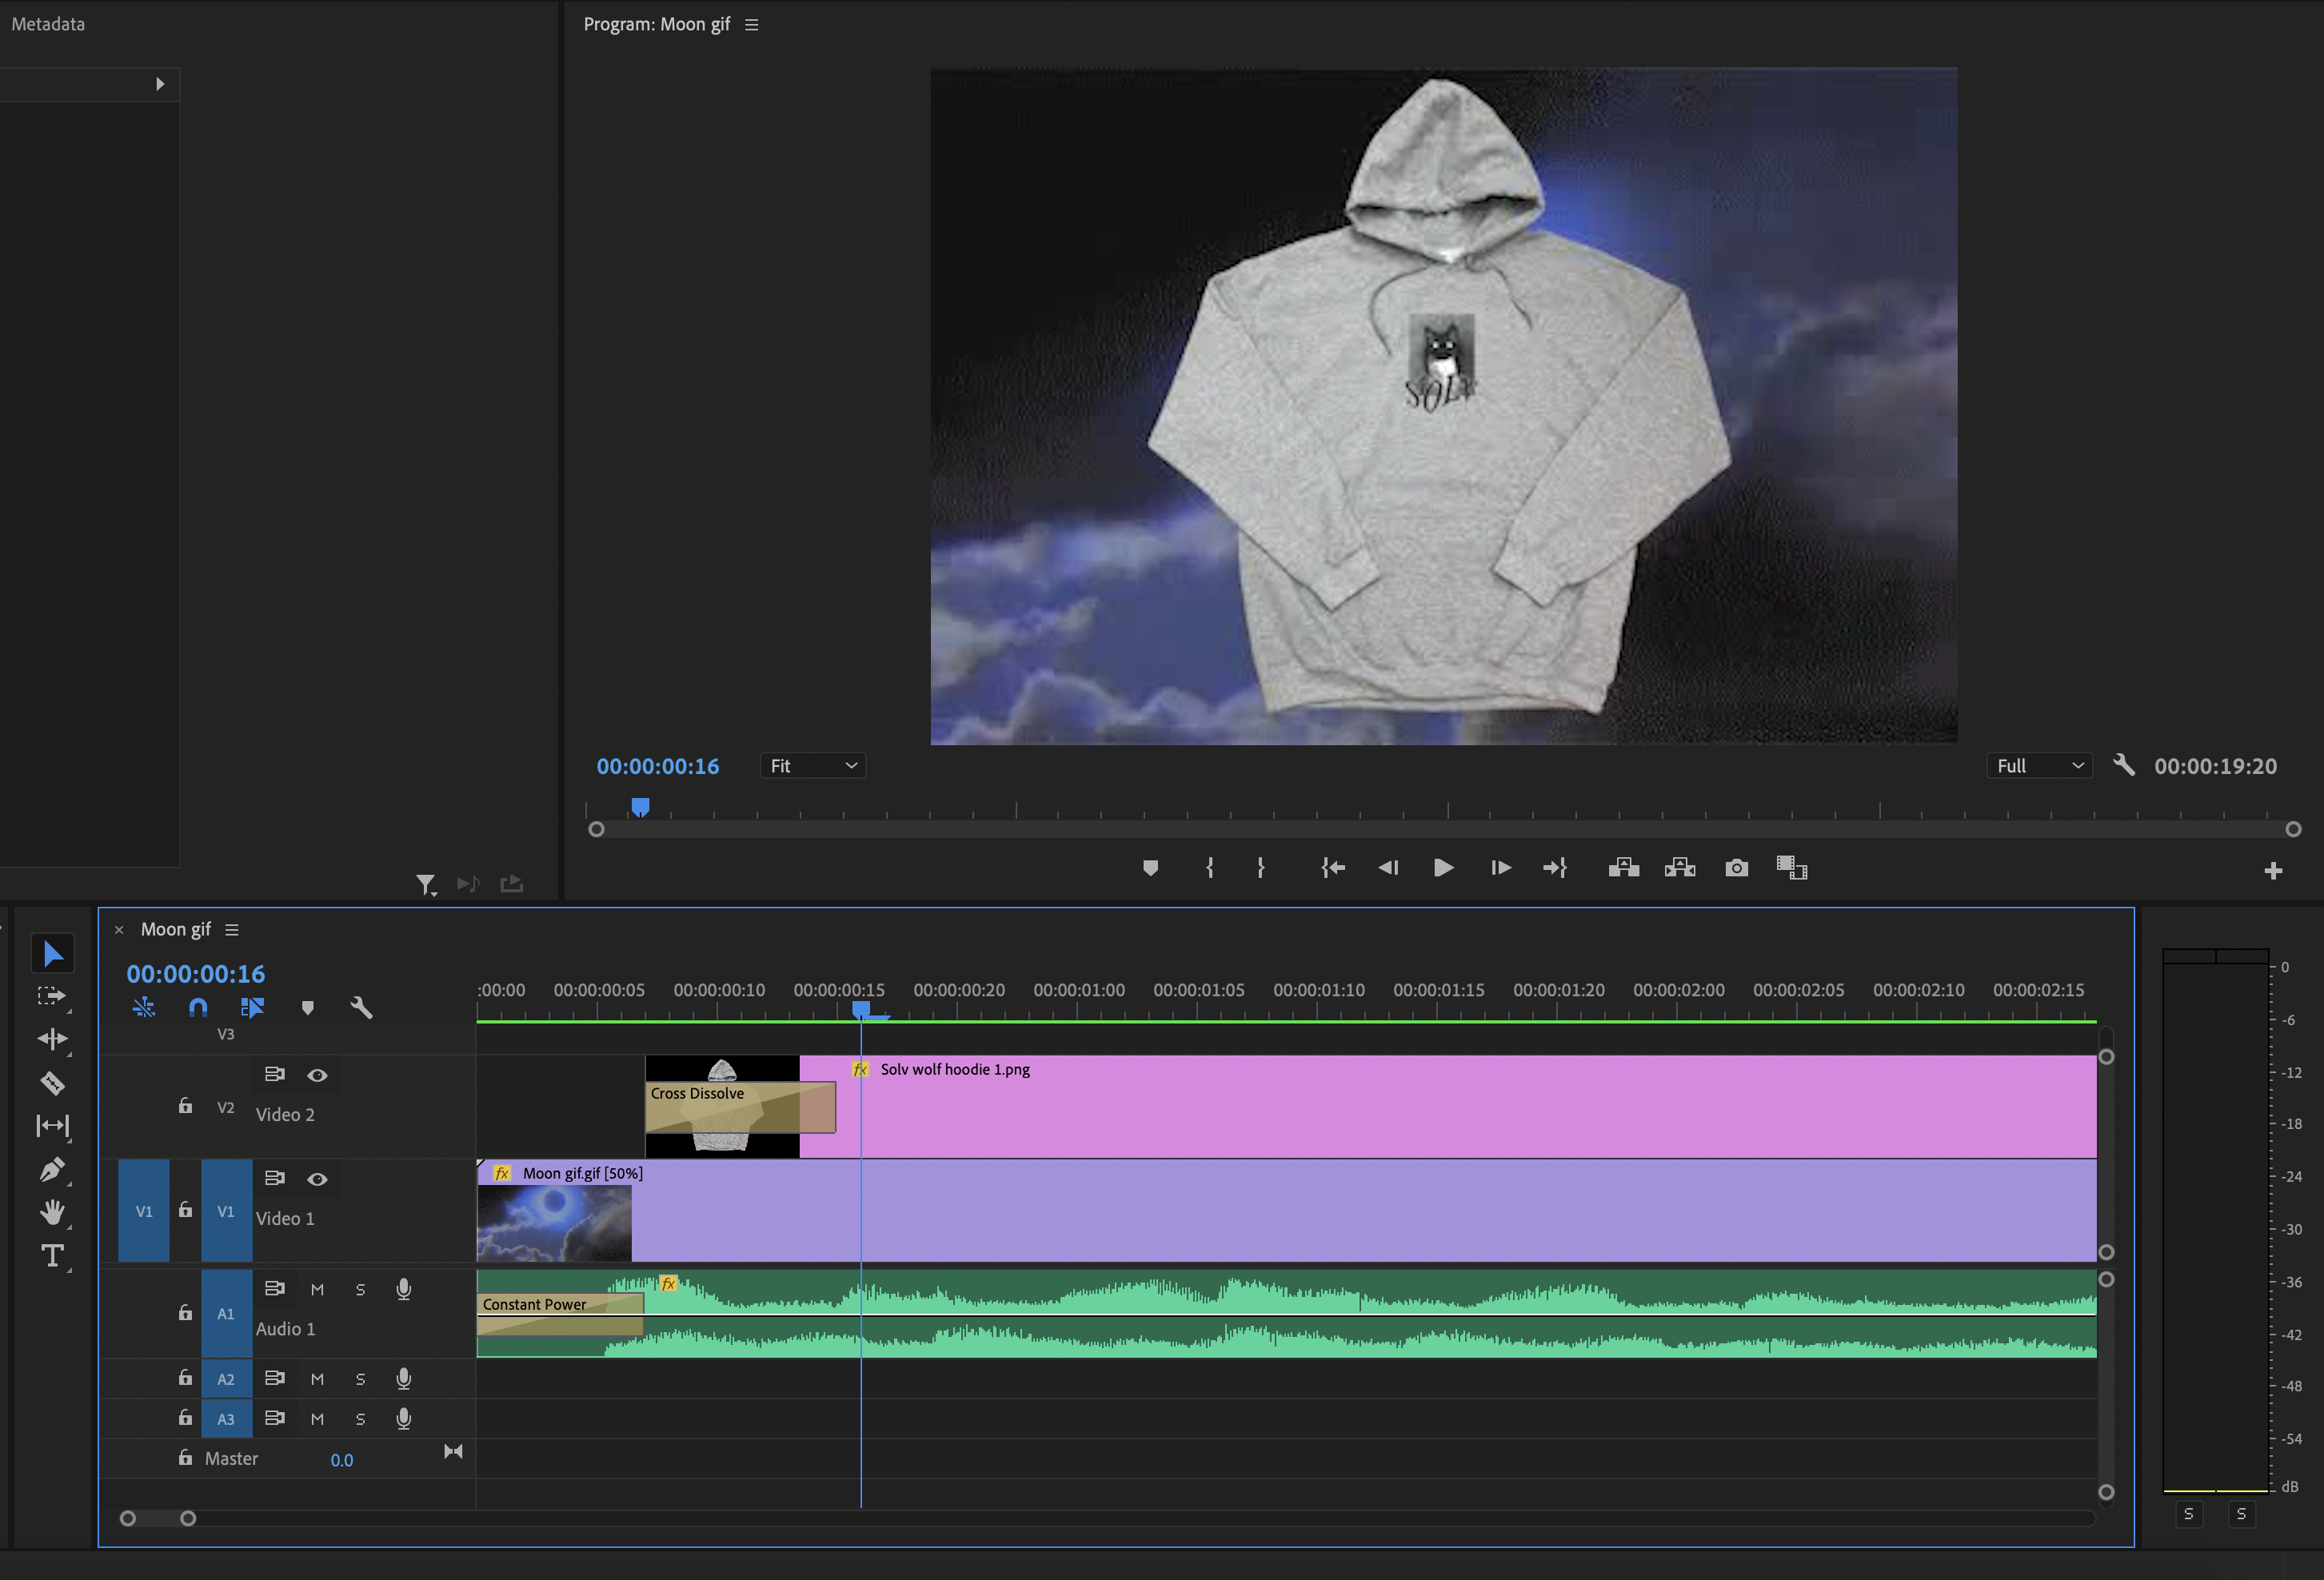Expand the Metadata panel disclosure arrow
2324x1580 pixels.
(x=160, y=84)
